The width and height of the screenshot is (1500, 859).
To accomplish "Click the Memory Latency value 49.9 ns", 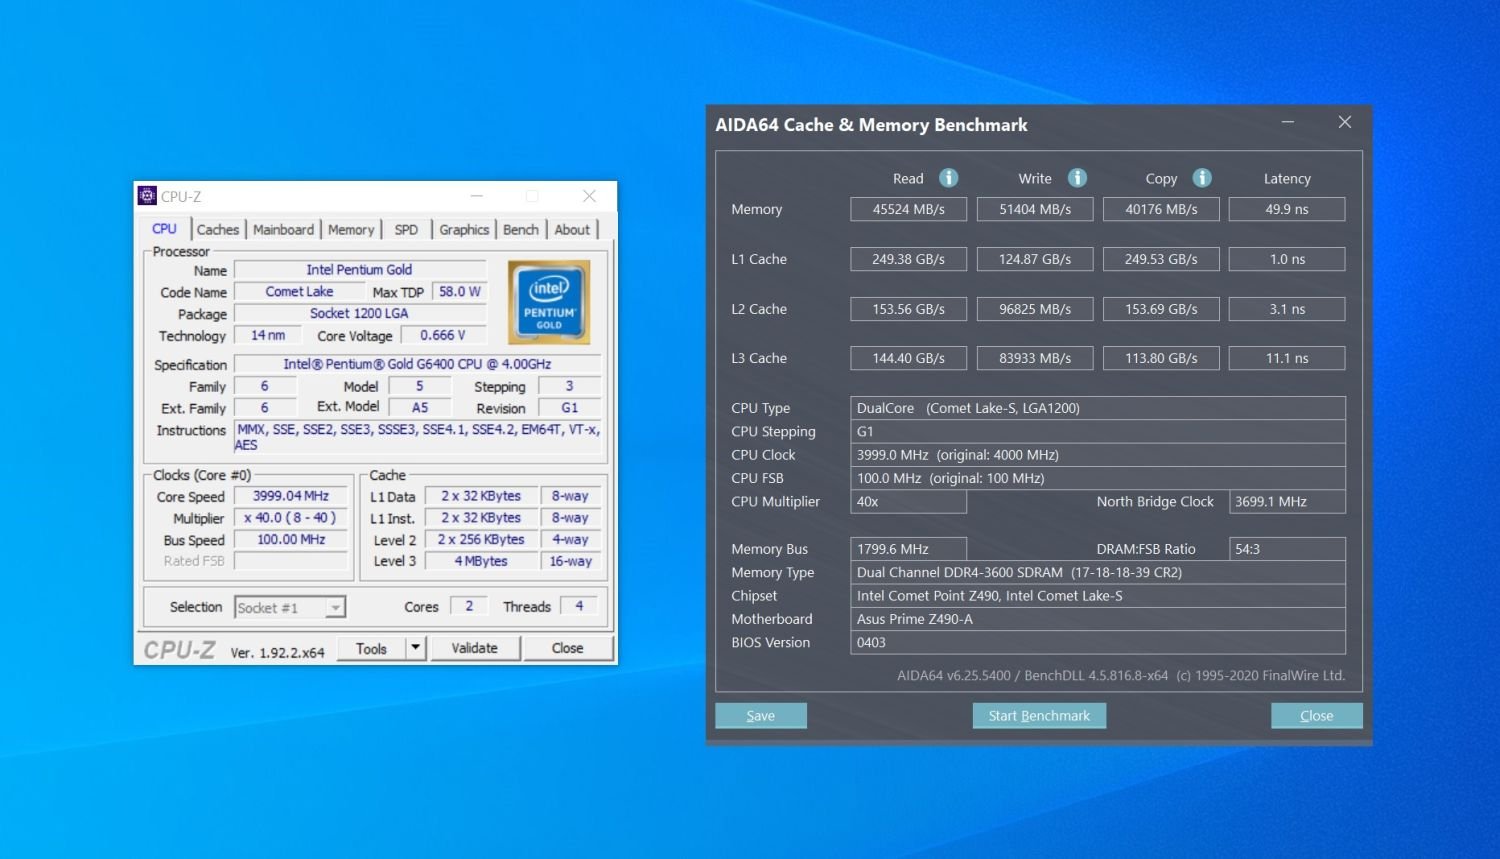I will pos(1287,209).
